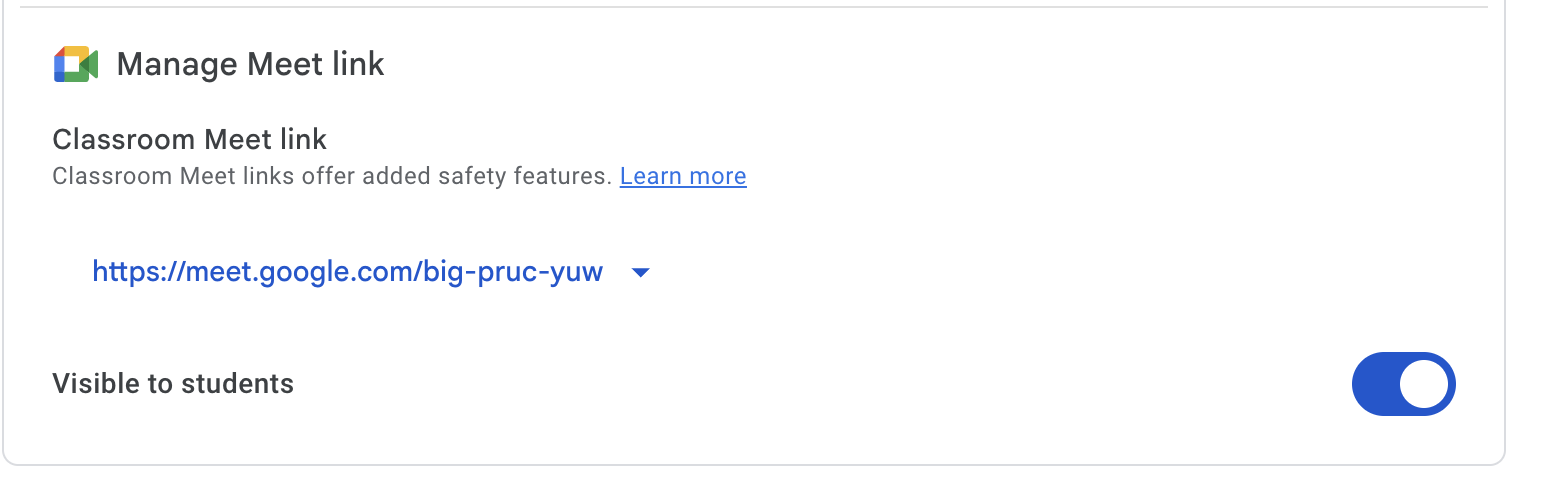
Task: Click the white knob of the toggle
Action: point(1424,384)
